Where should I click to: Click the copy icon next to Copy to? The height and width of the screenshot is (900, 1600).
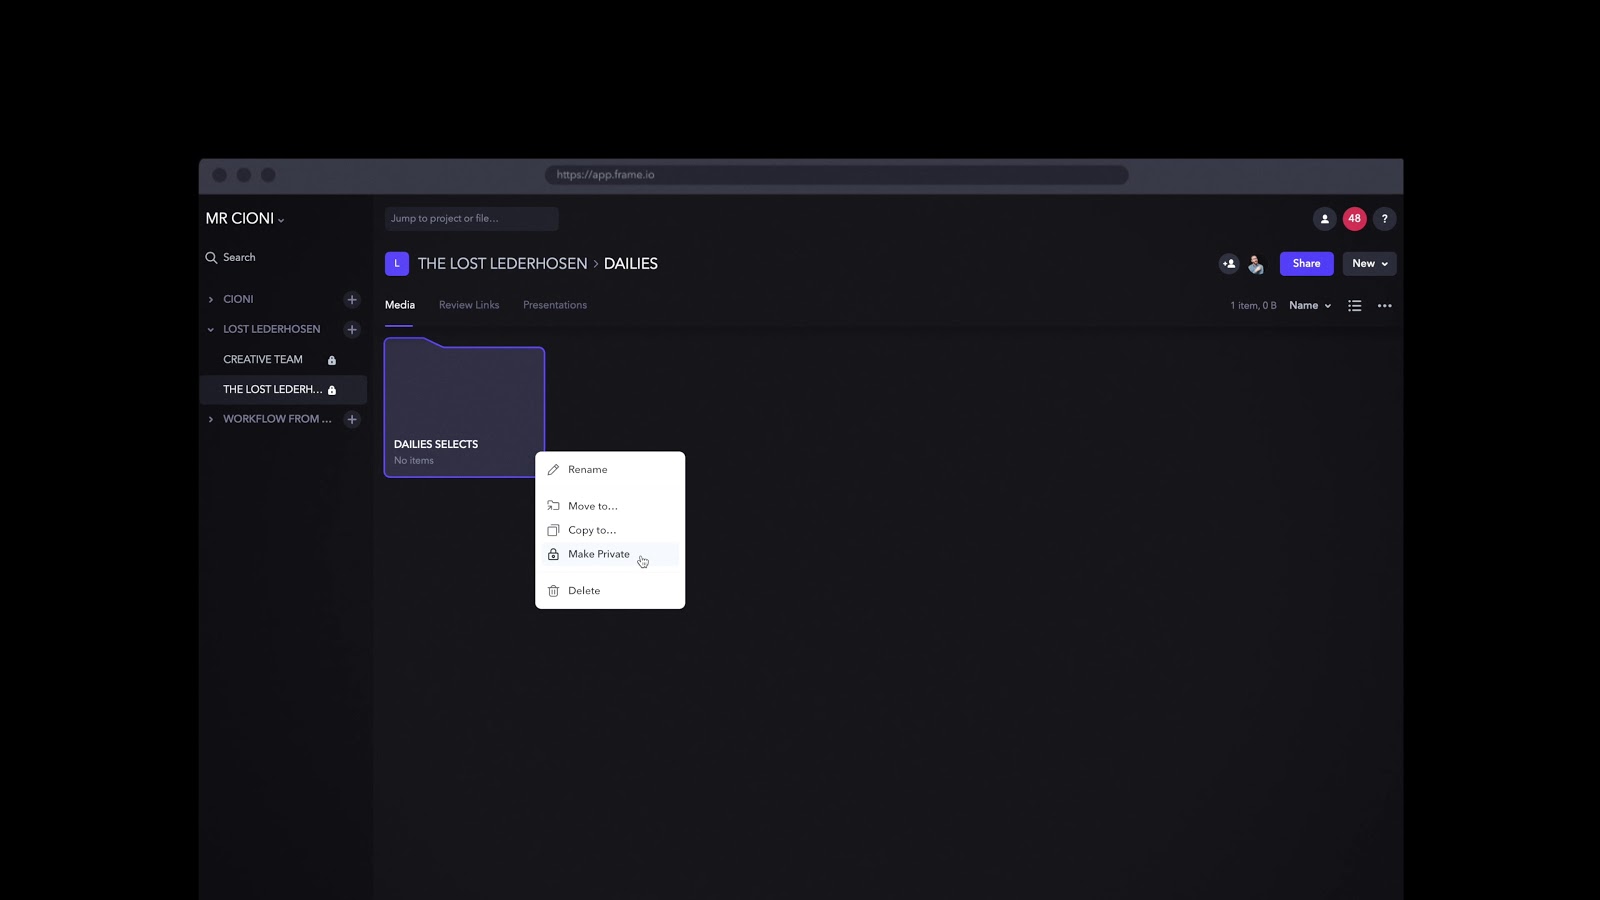pos(553,530)
